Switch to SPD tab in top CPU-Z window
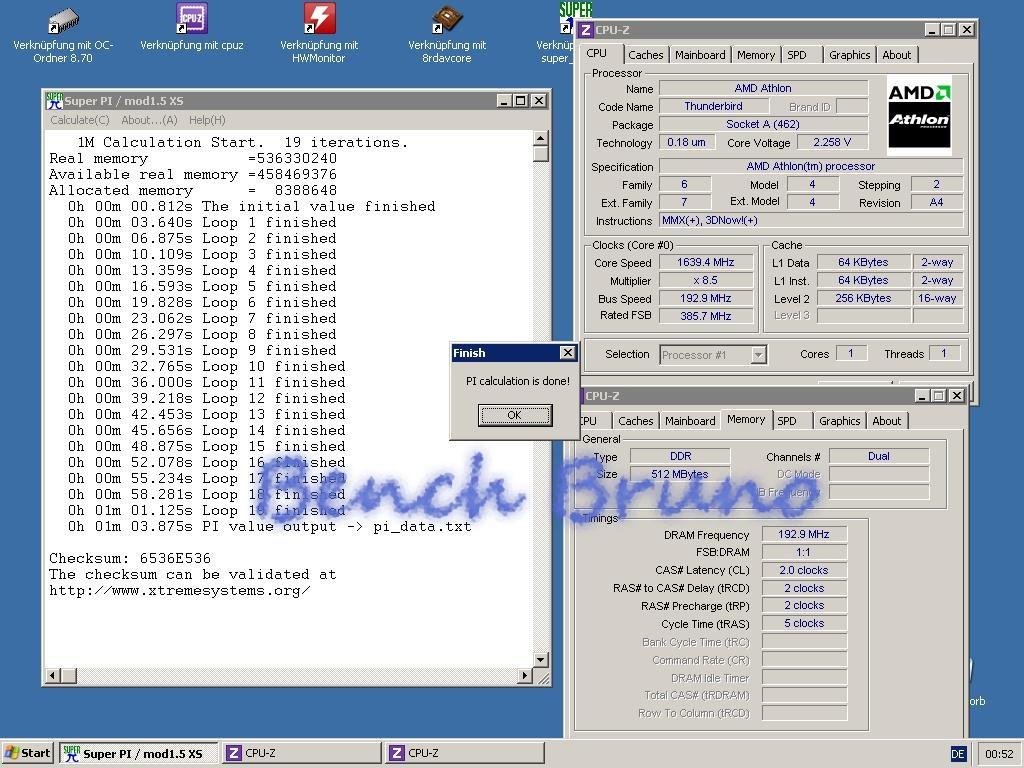This screenshot has width=1024, height=768. point(797,56)
